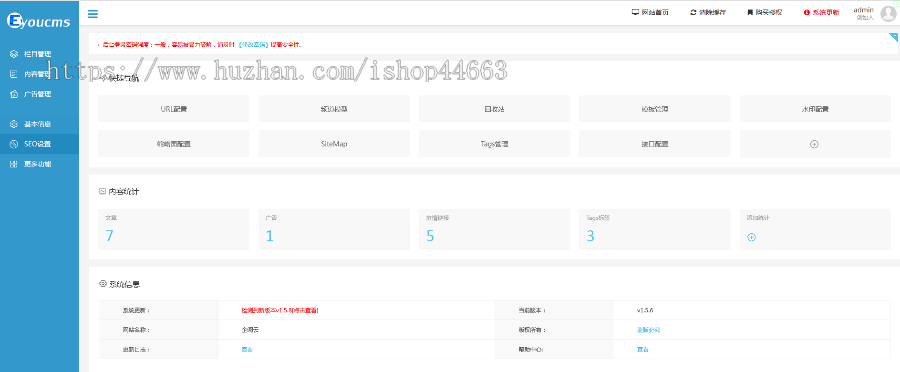Screen dimensions: 900x372
Task: Toggle the hamburger sidebar menu icon
Action: [x=92, y=14]
